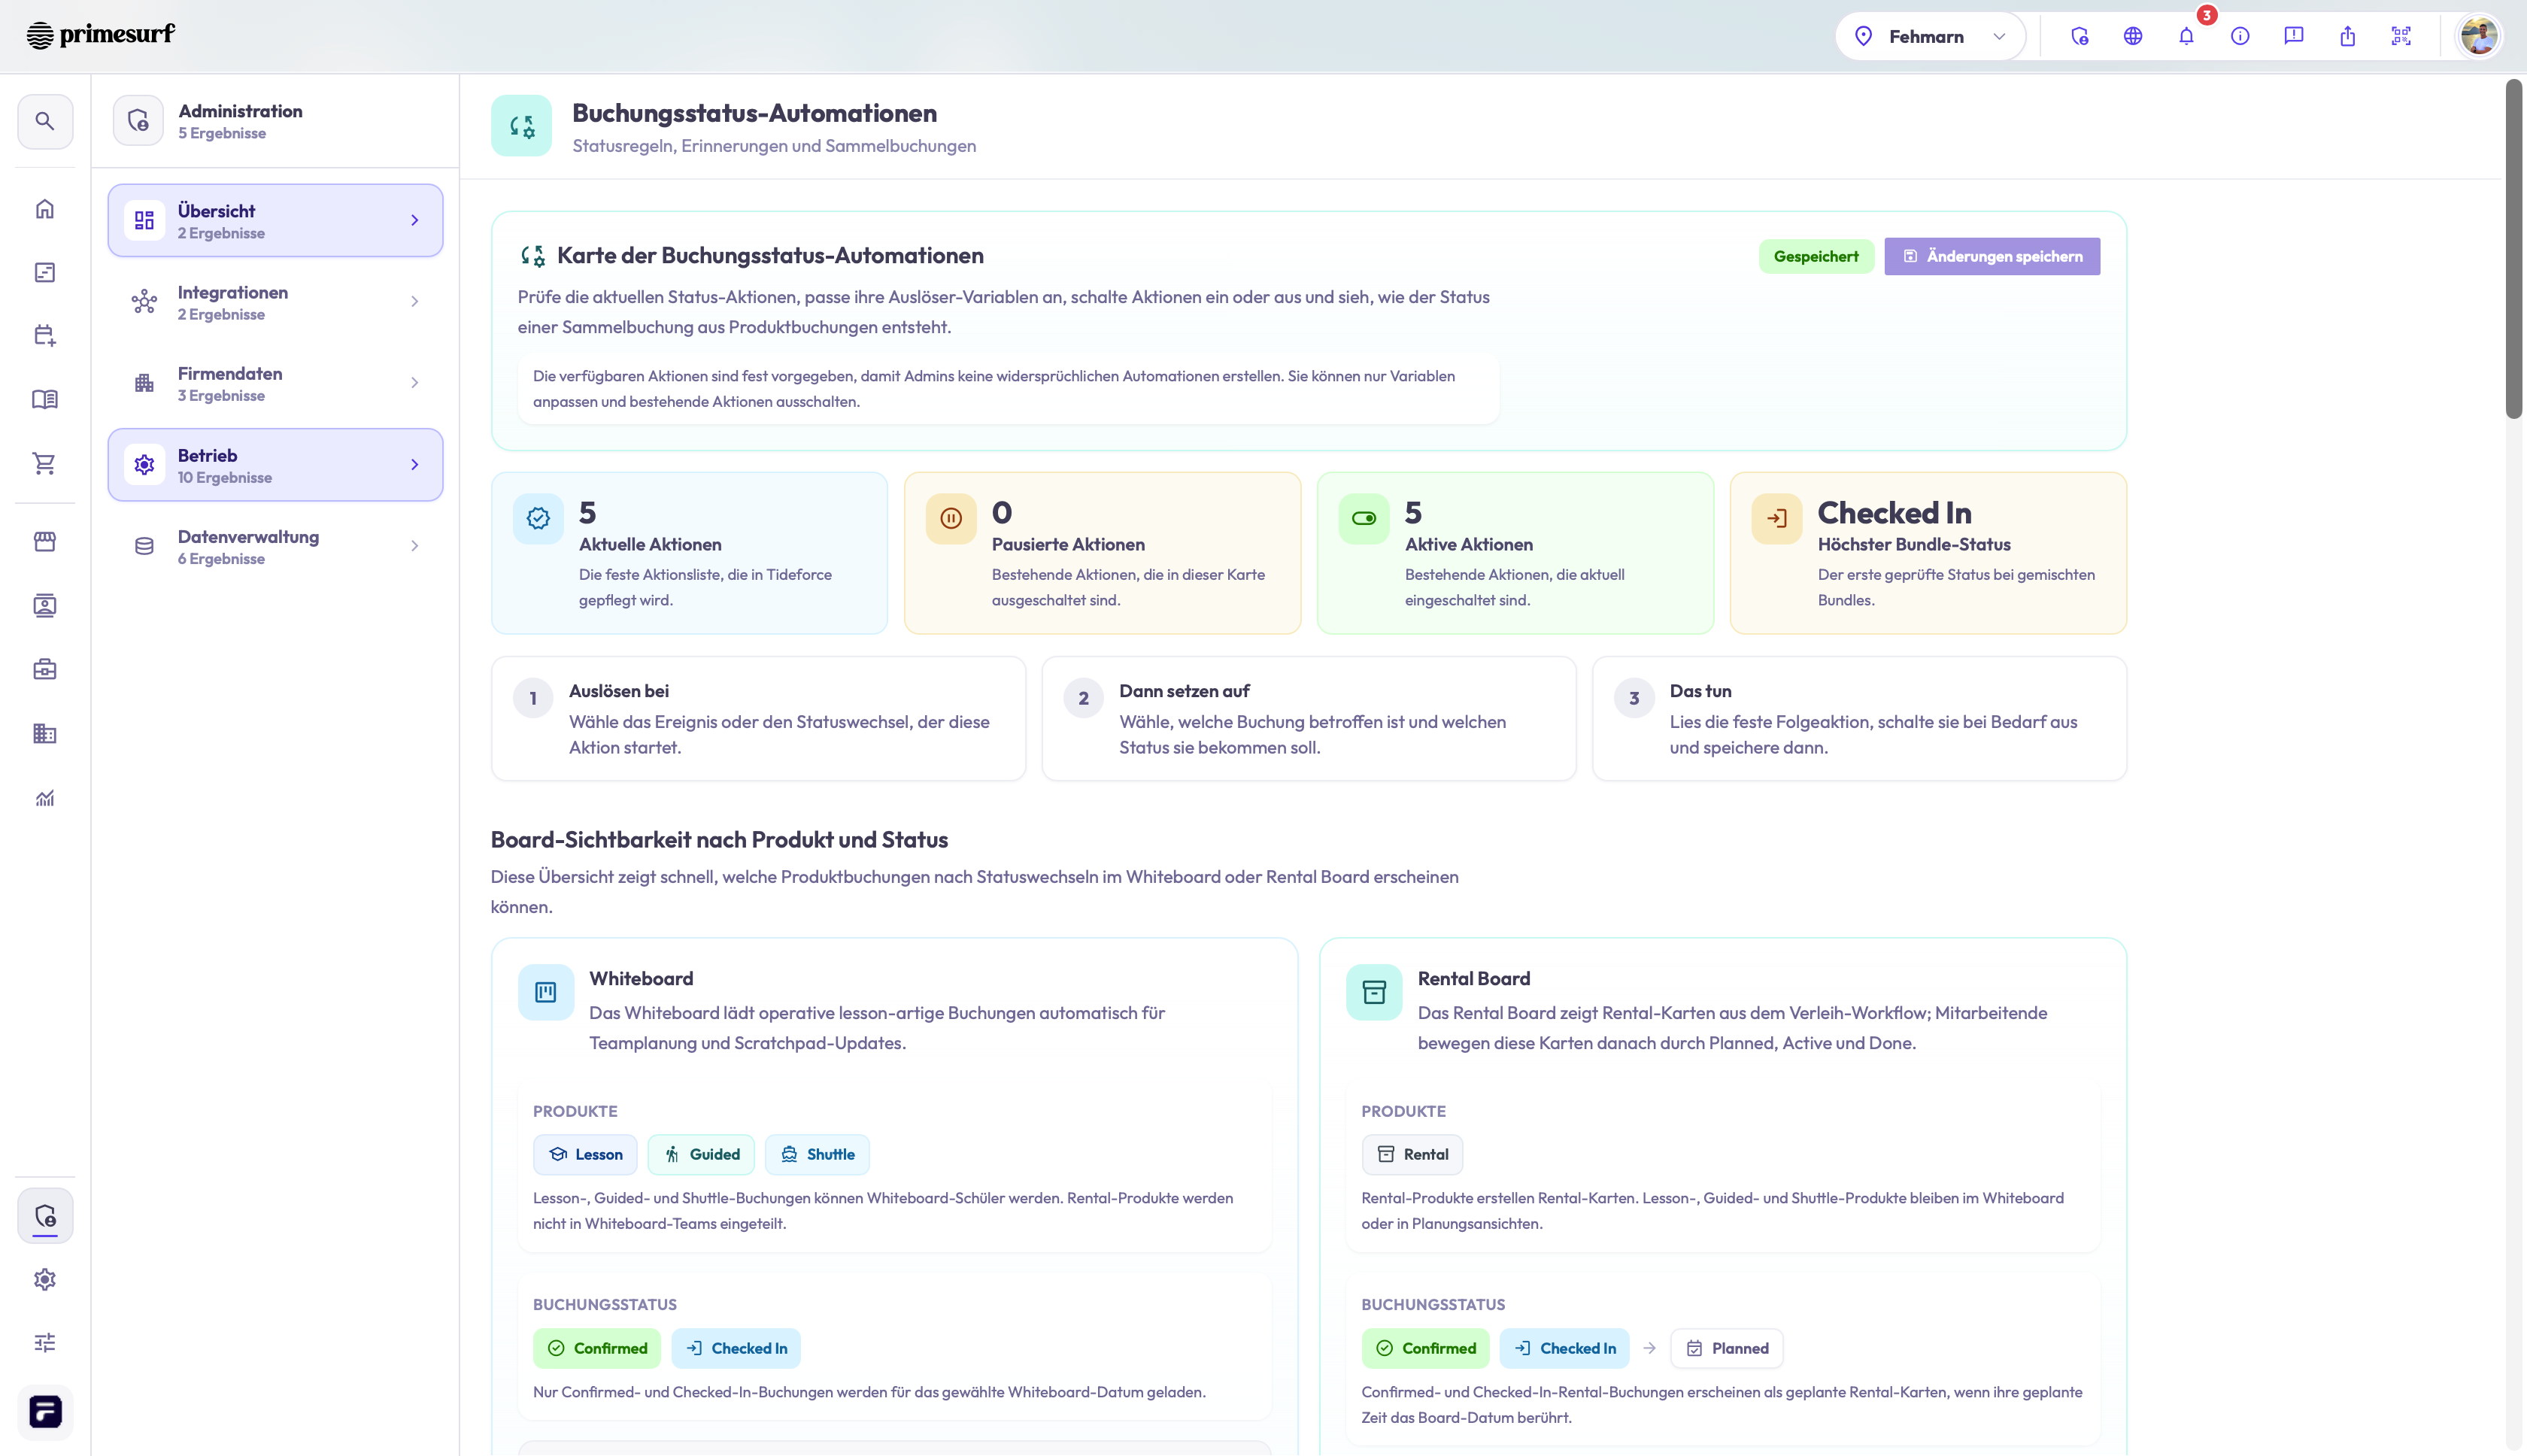
Task: Click the Rental Board Checked In chip
Action: [x=1565, y=1349]
